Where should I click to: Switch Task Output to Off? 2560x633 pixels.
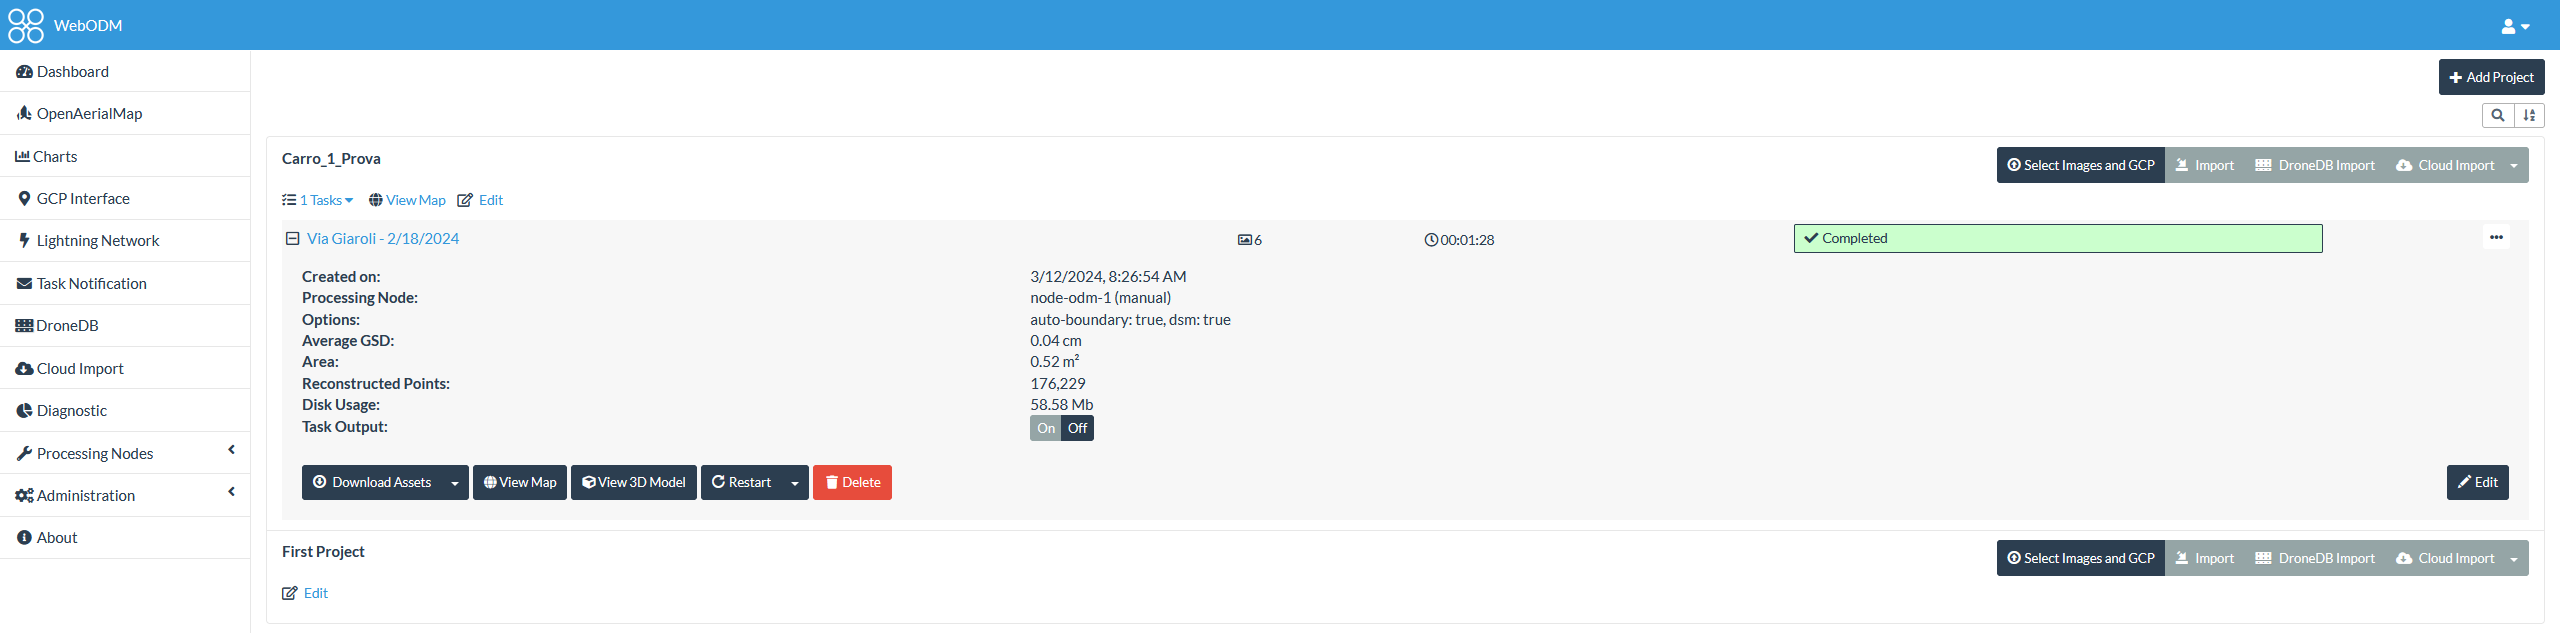tap(1077, 428)
